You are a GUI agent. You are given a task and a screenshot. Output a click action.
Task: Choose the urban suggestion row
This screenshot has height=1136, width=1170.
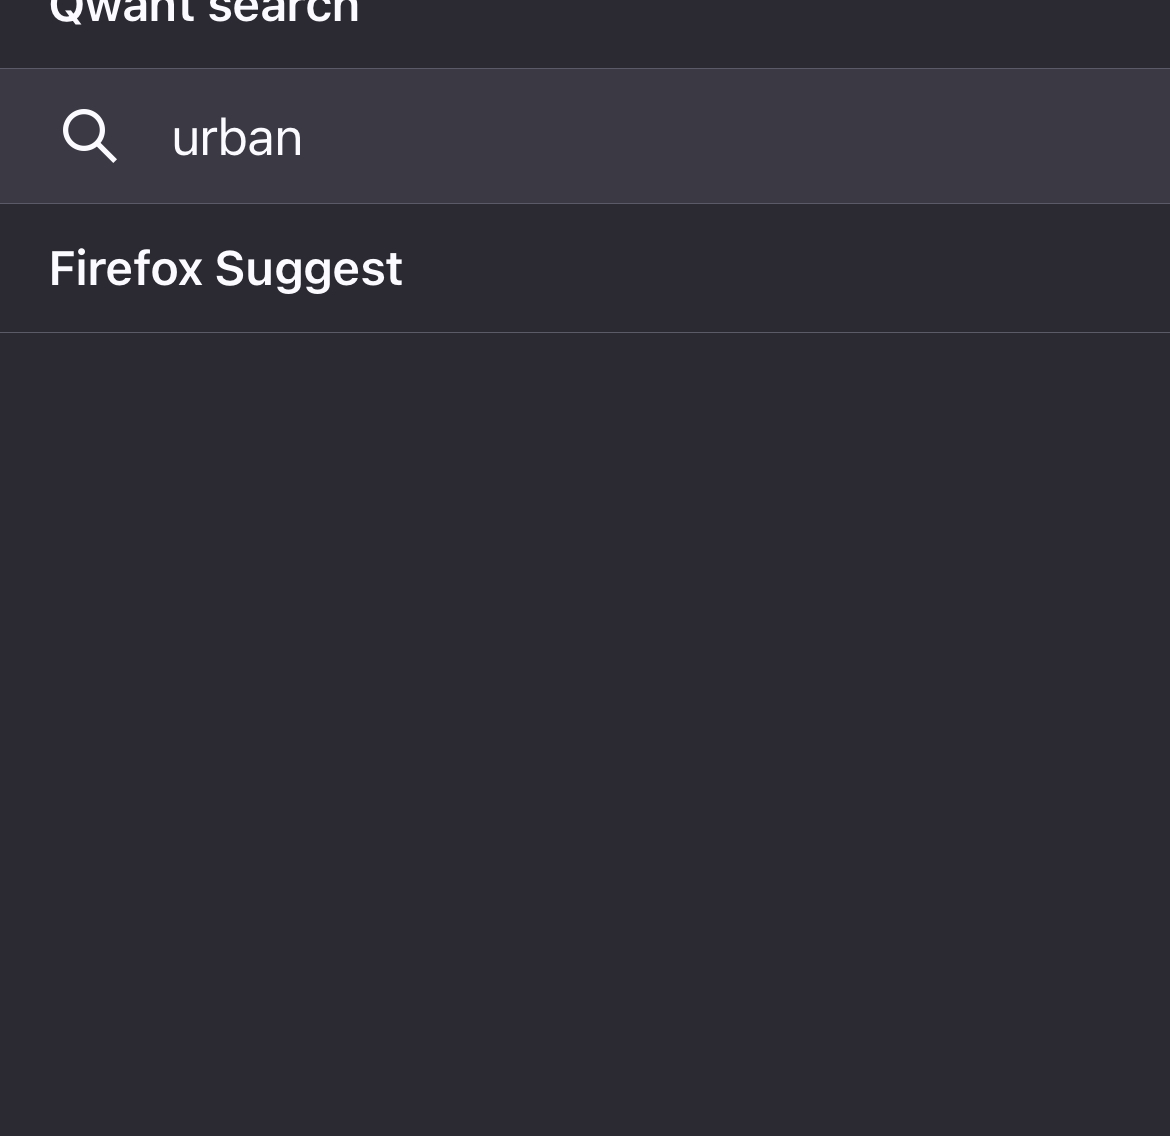(x=585, y=136)
